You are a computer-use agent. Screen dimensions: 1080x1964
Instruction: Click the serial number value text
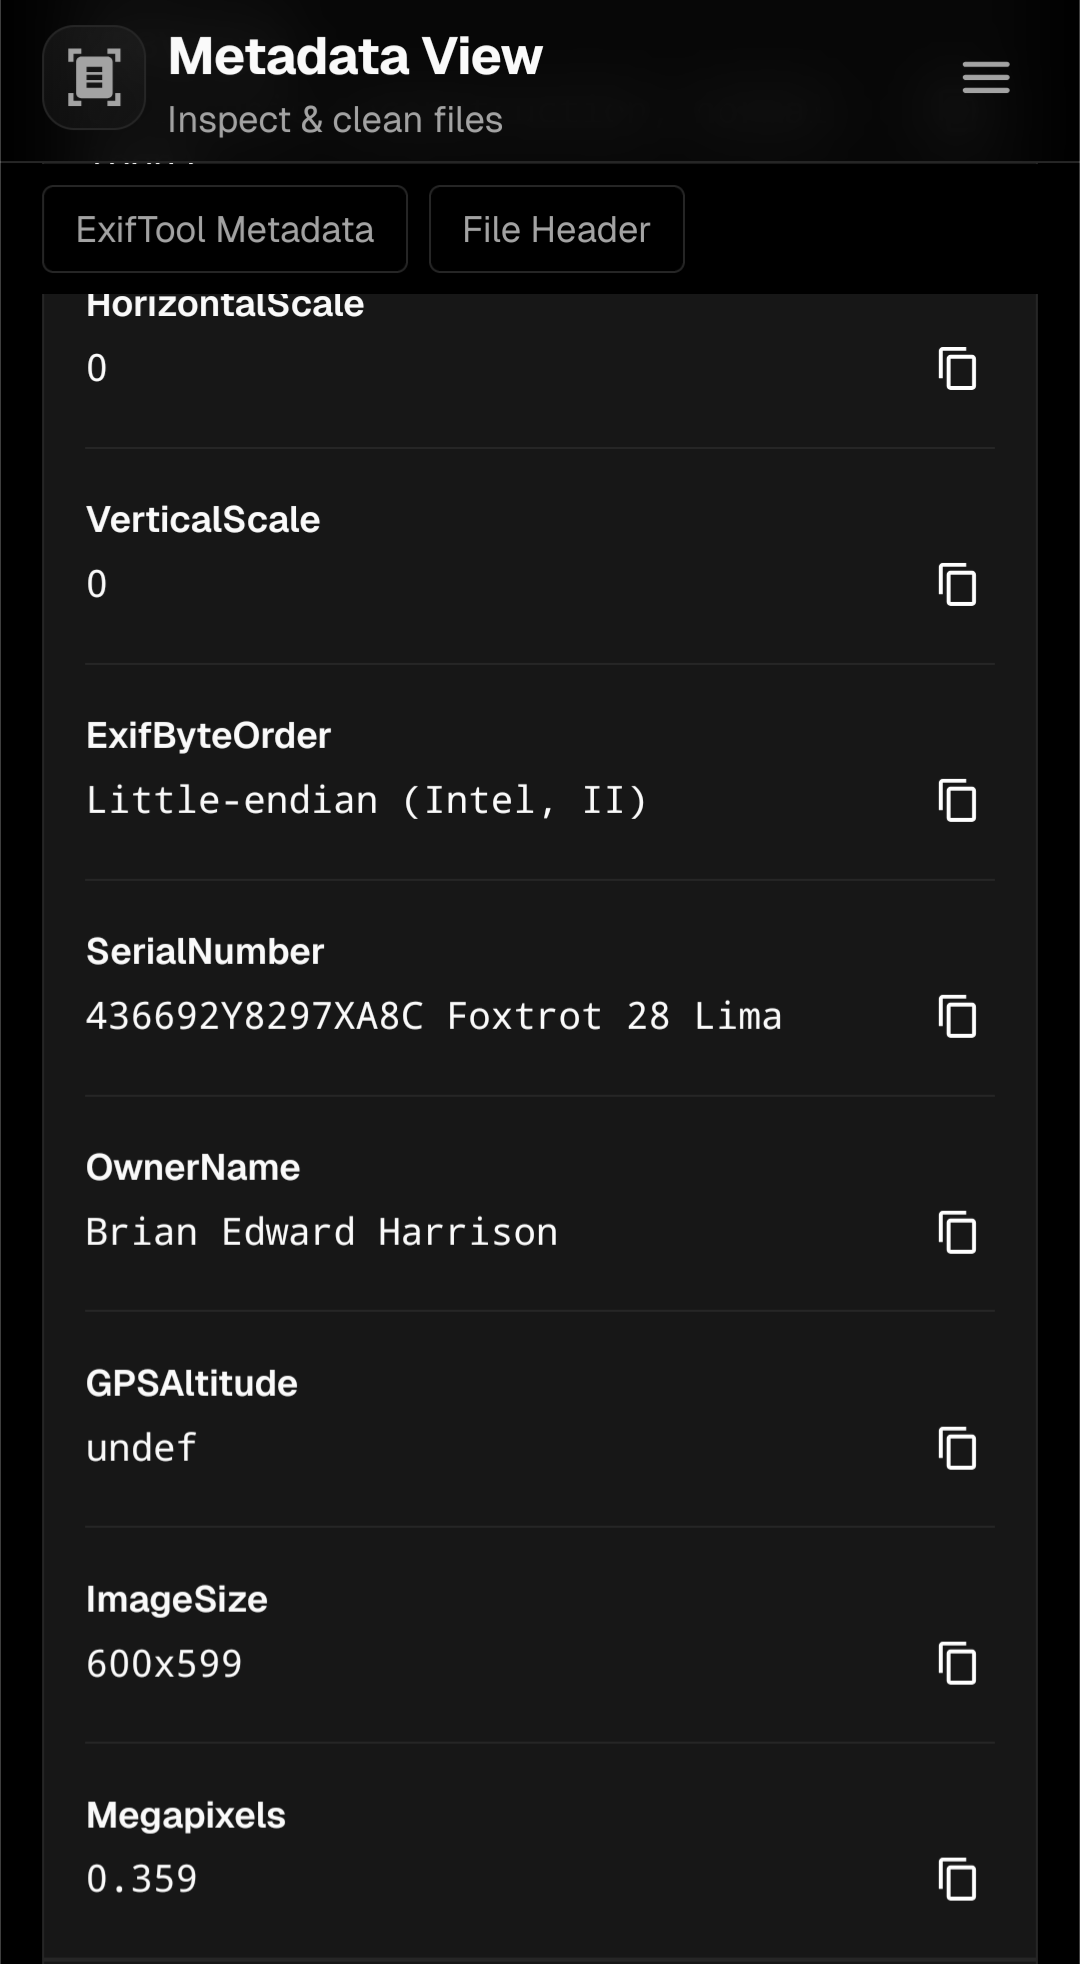click(x=434, y=1017)
